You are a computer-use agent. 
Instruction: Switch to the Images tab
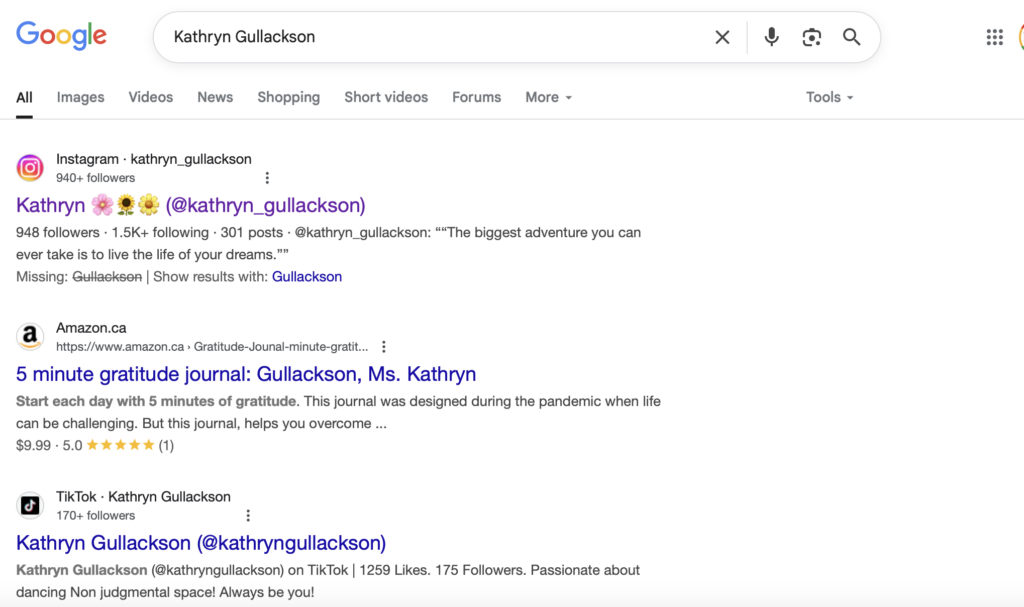(x=80, y=97)
